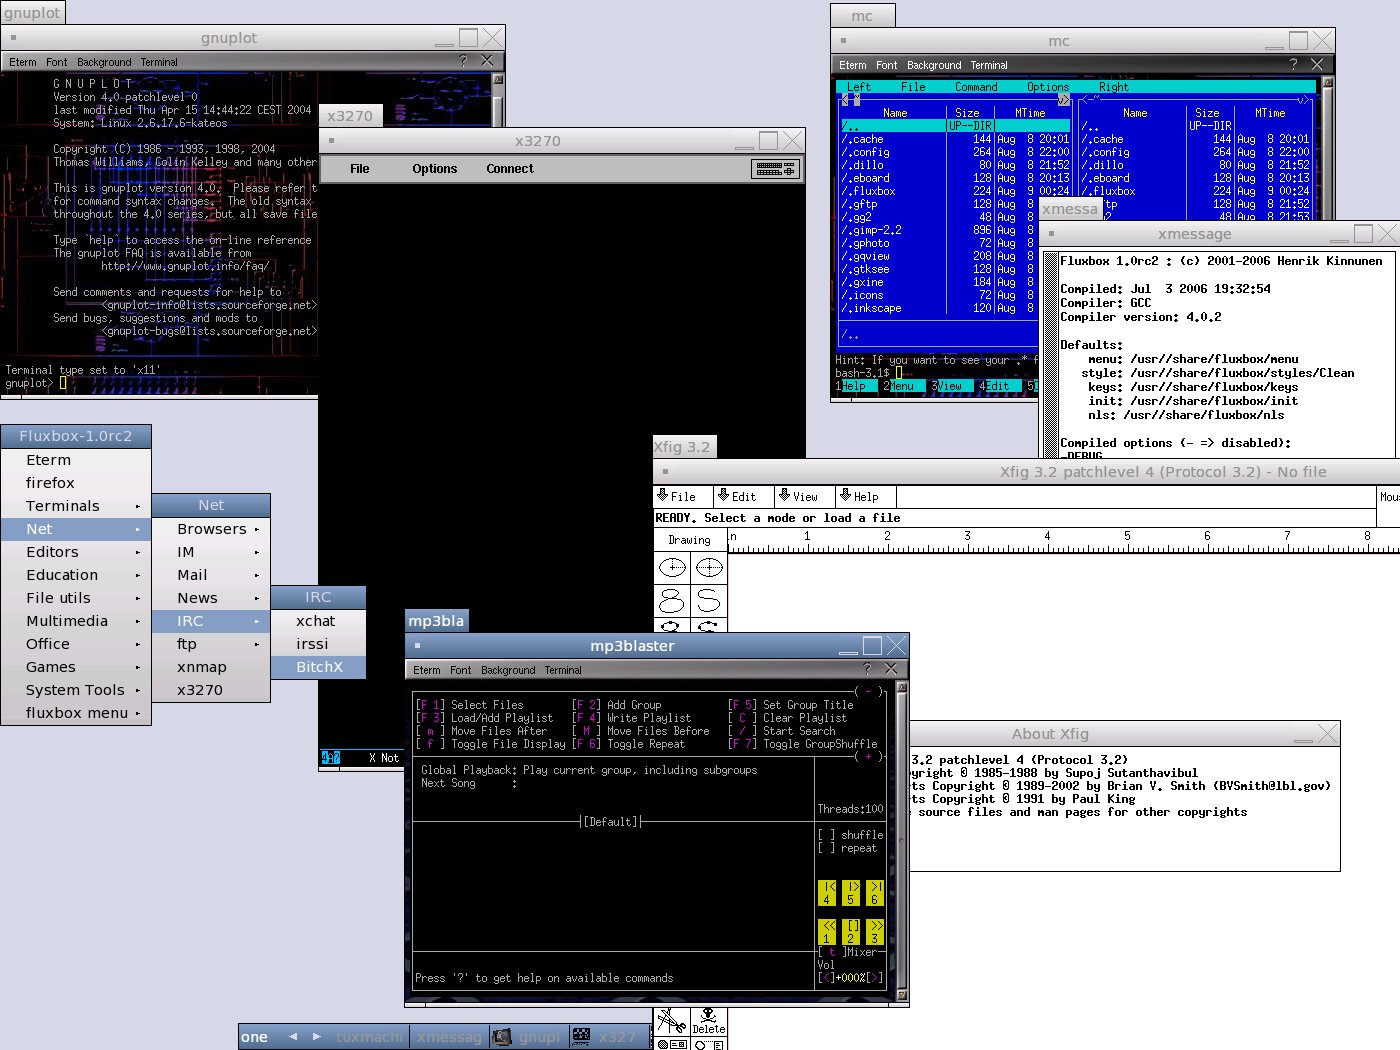Click the previous track button numbered 4 in mp3blaster
This screenshot has height=1050, width=1400.
(x=827, y=893)
